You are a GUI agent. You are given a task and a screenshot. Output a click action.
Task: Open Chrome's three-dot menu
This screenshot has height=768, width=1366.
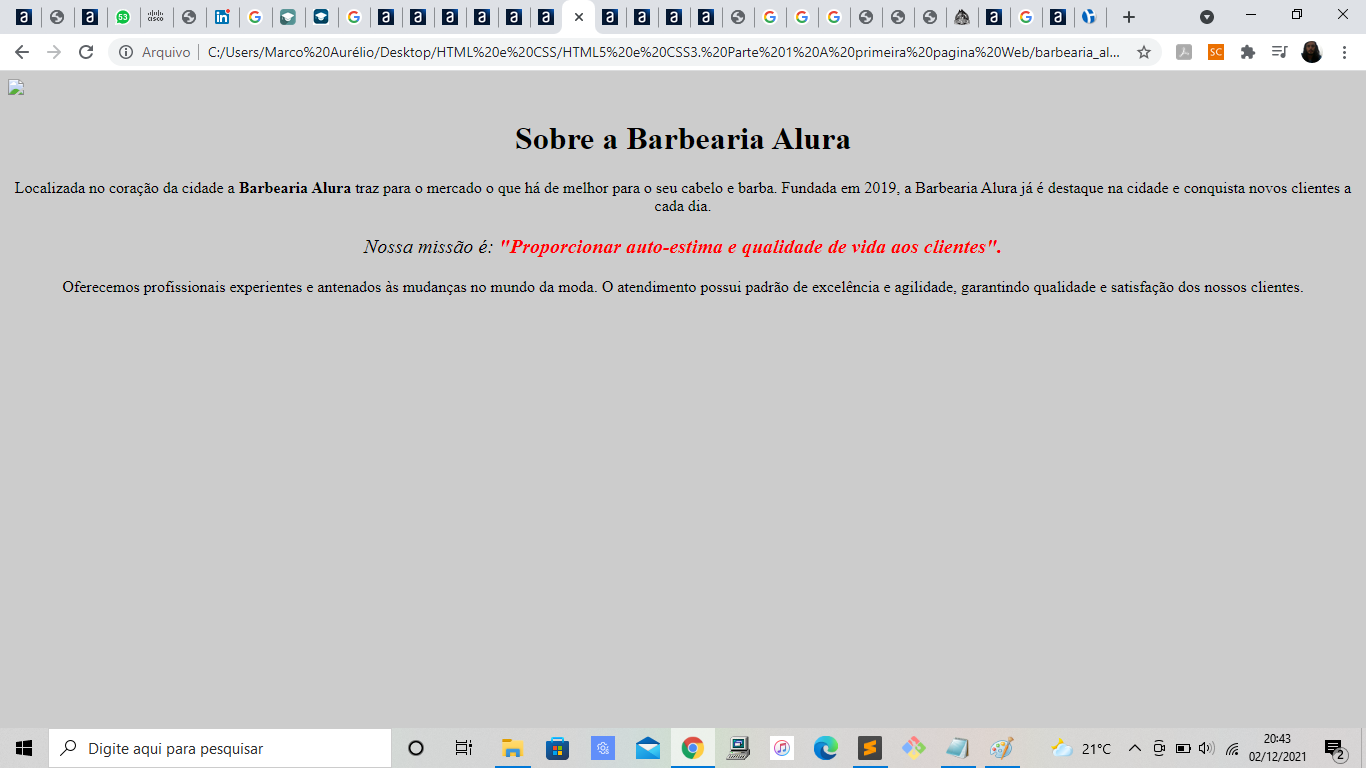1344,52
